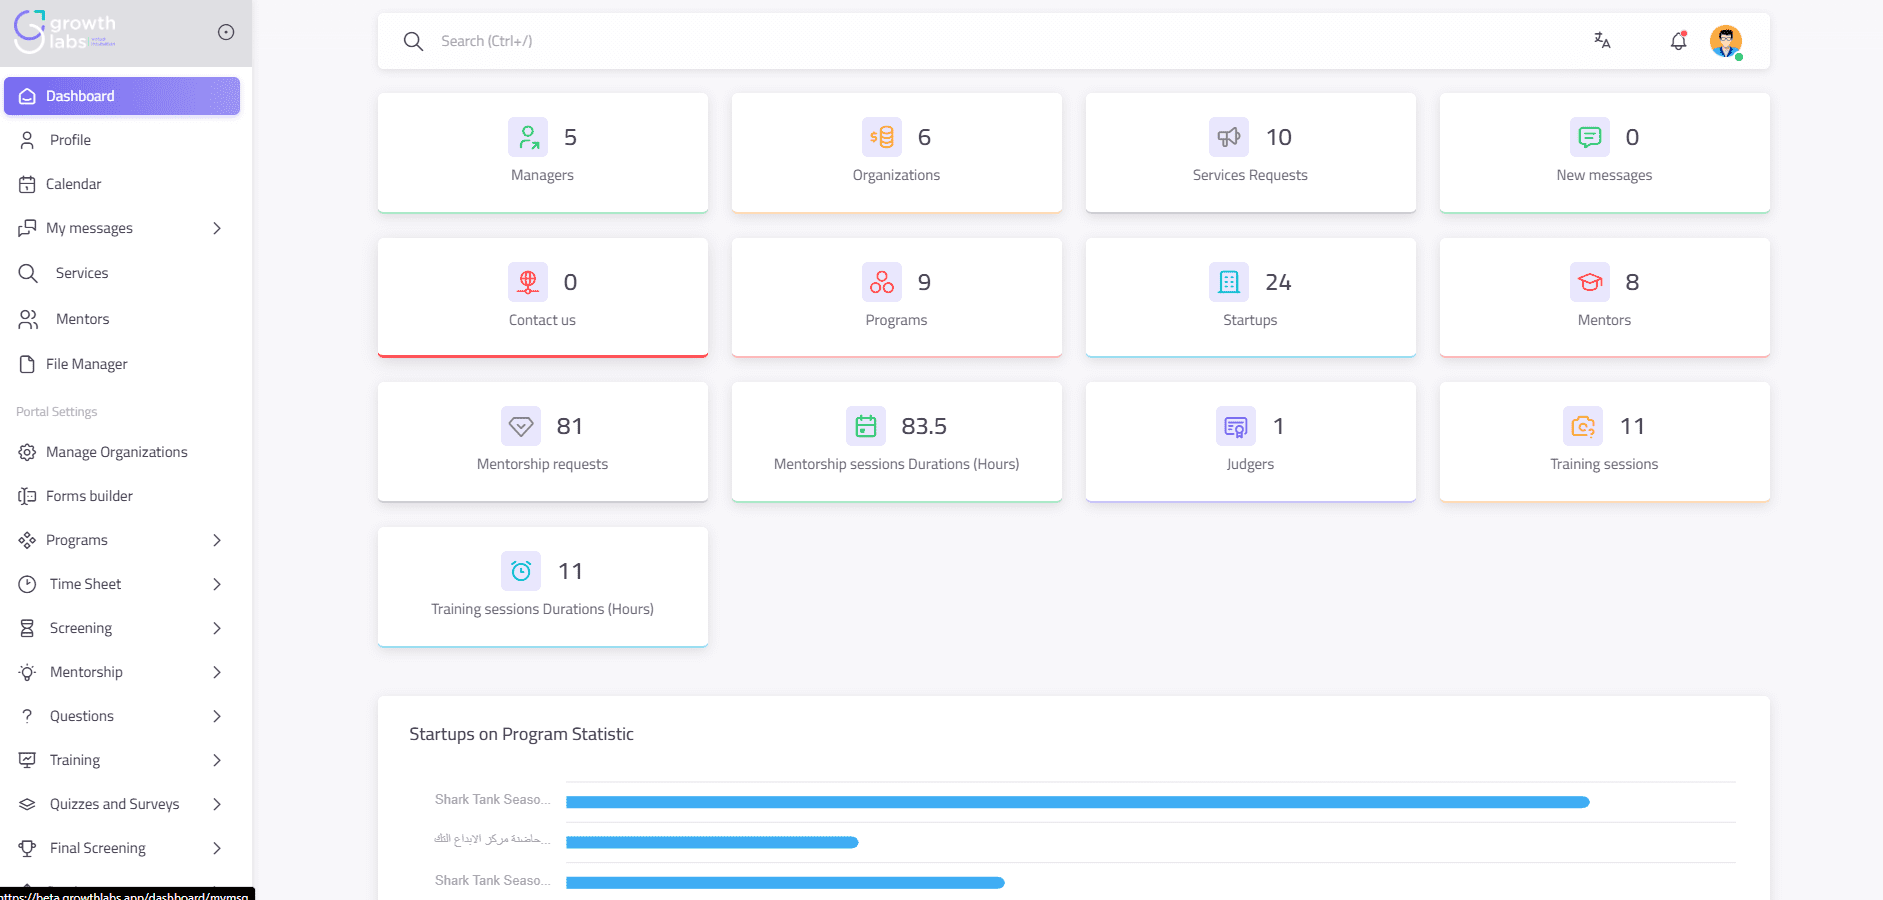1883x900 pixels.
Task: Click the Services Requests megaphone icon
Action: point(1228,137)
